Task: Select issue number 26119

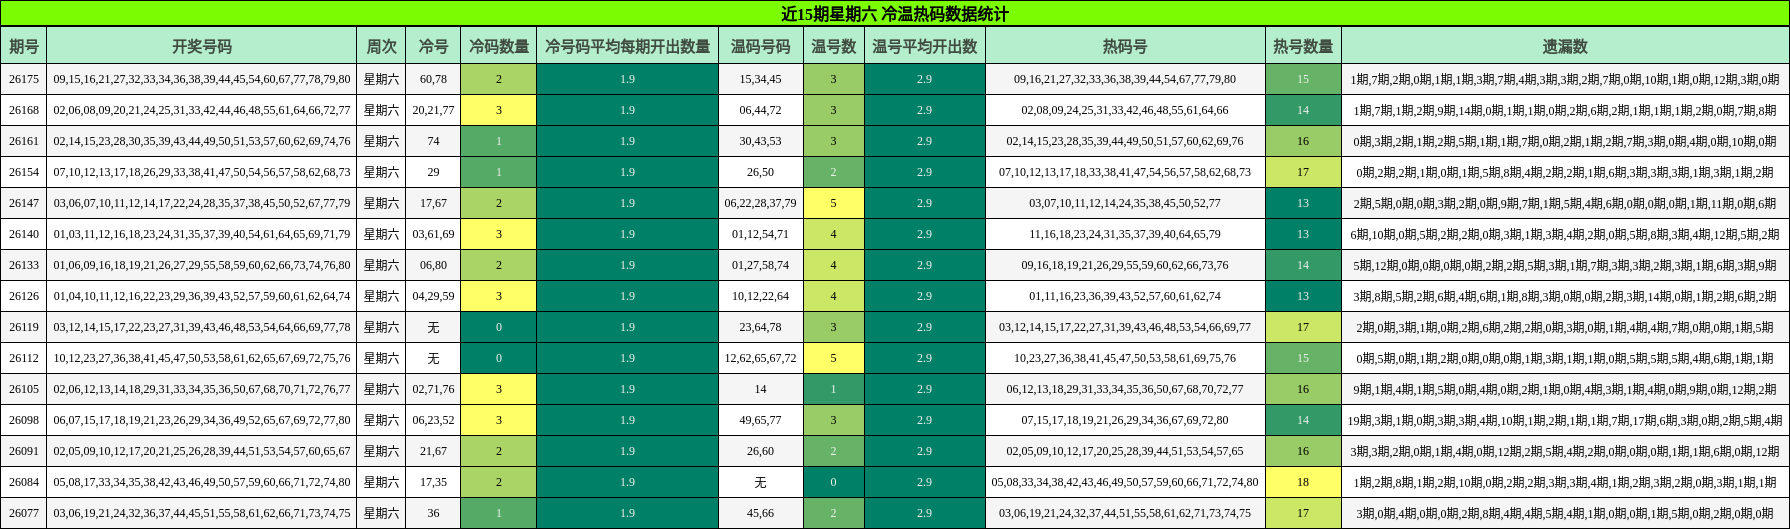Action: (x=24, y=327)
